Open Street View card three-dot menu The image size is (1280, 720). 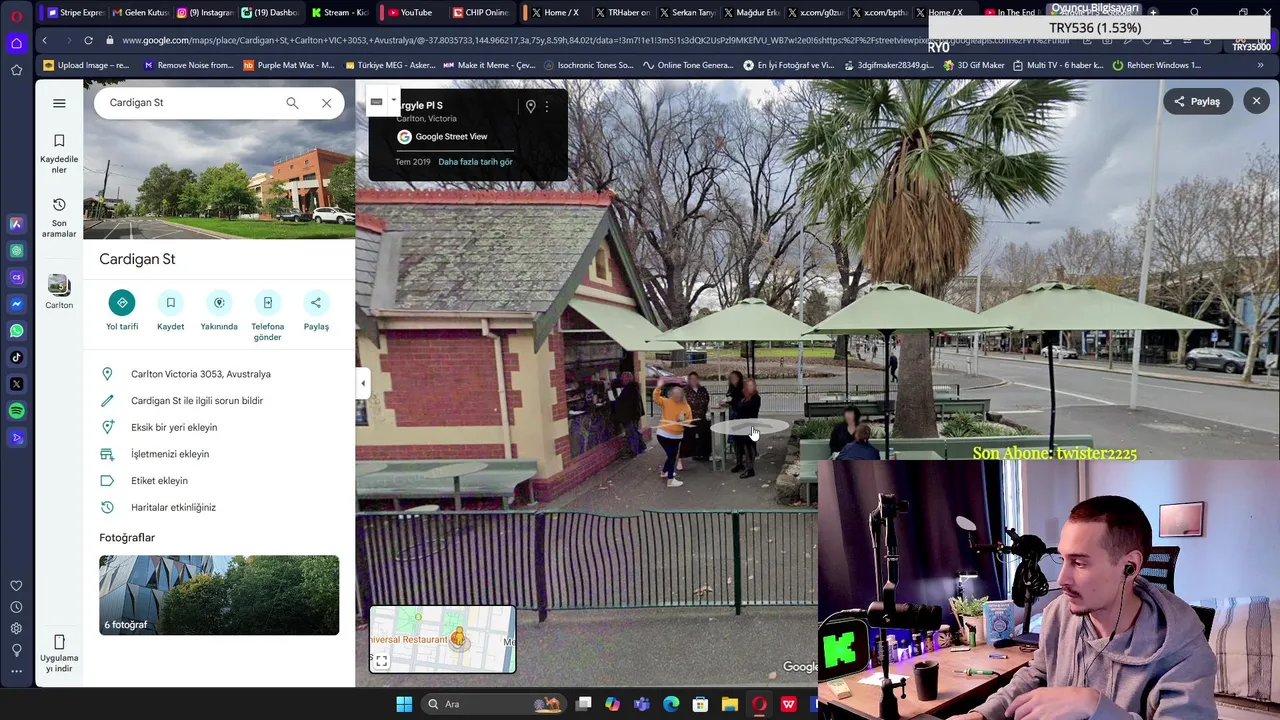(x=547, y=107)
